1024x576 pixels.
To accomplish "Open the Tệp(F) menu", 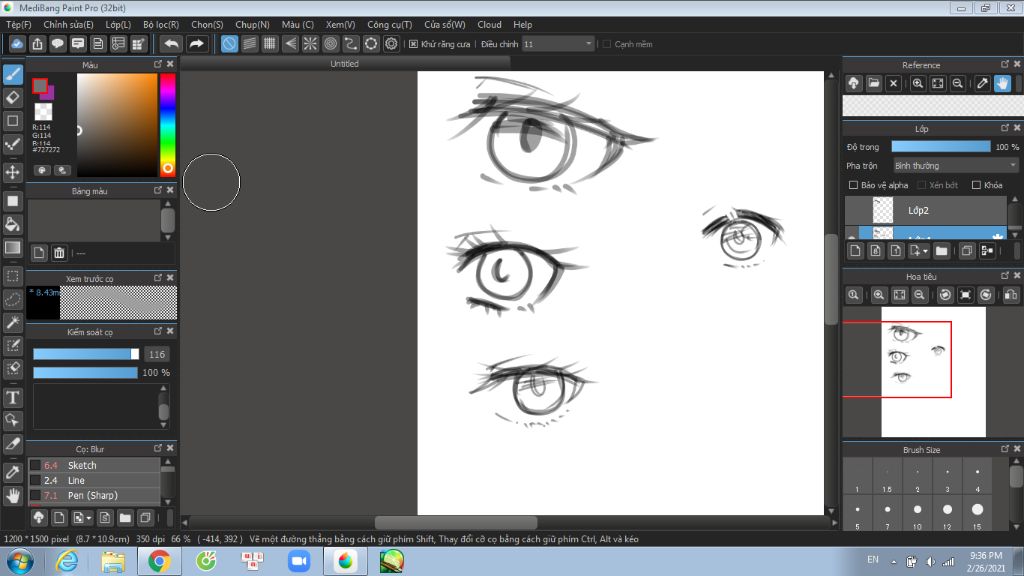I will 18,25.
